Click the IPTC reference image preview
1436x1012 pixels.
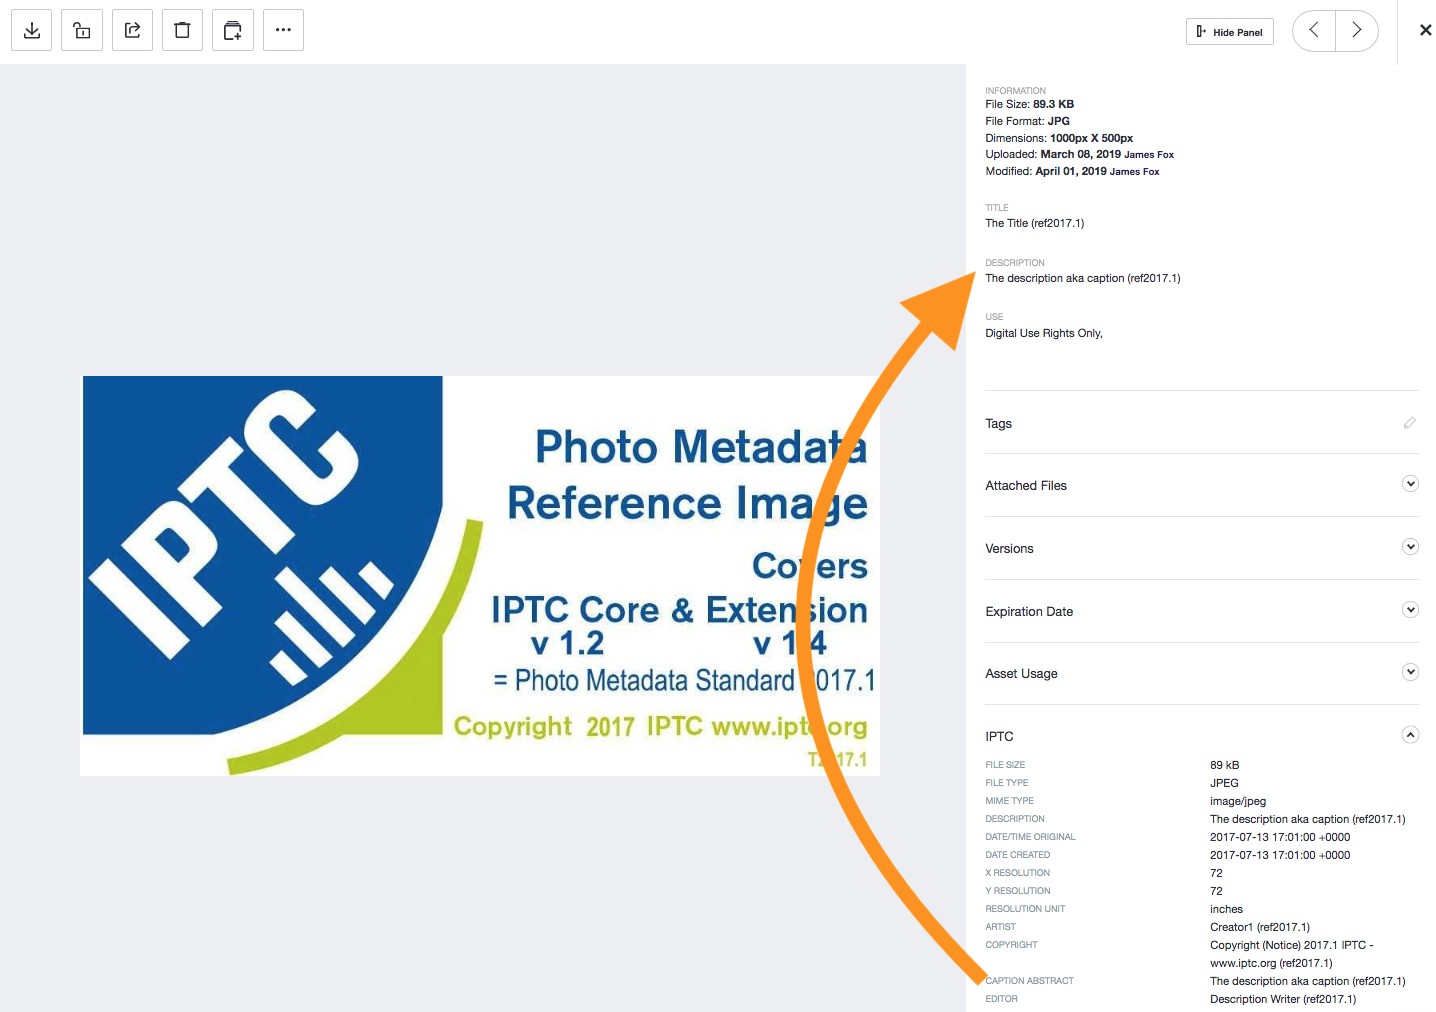480,576
